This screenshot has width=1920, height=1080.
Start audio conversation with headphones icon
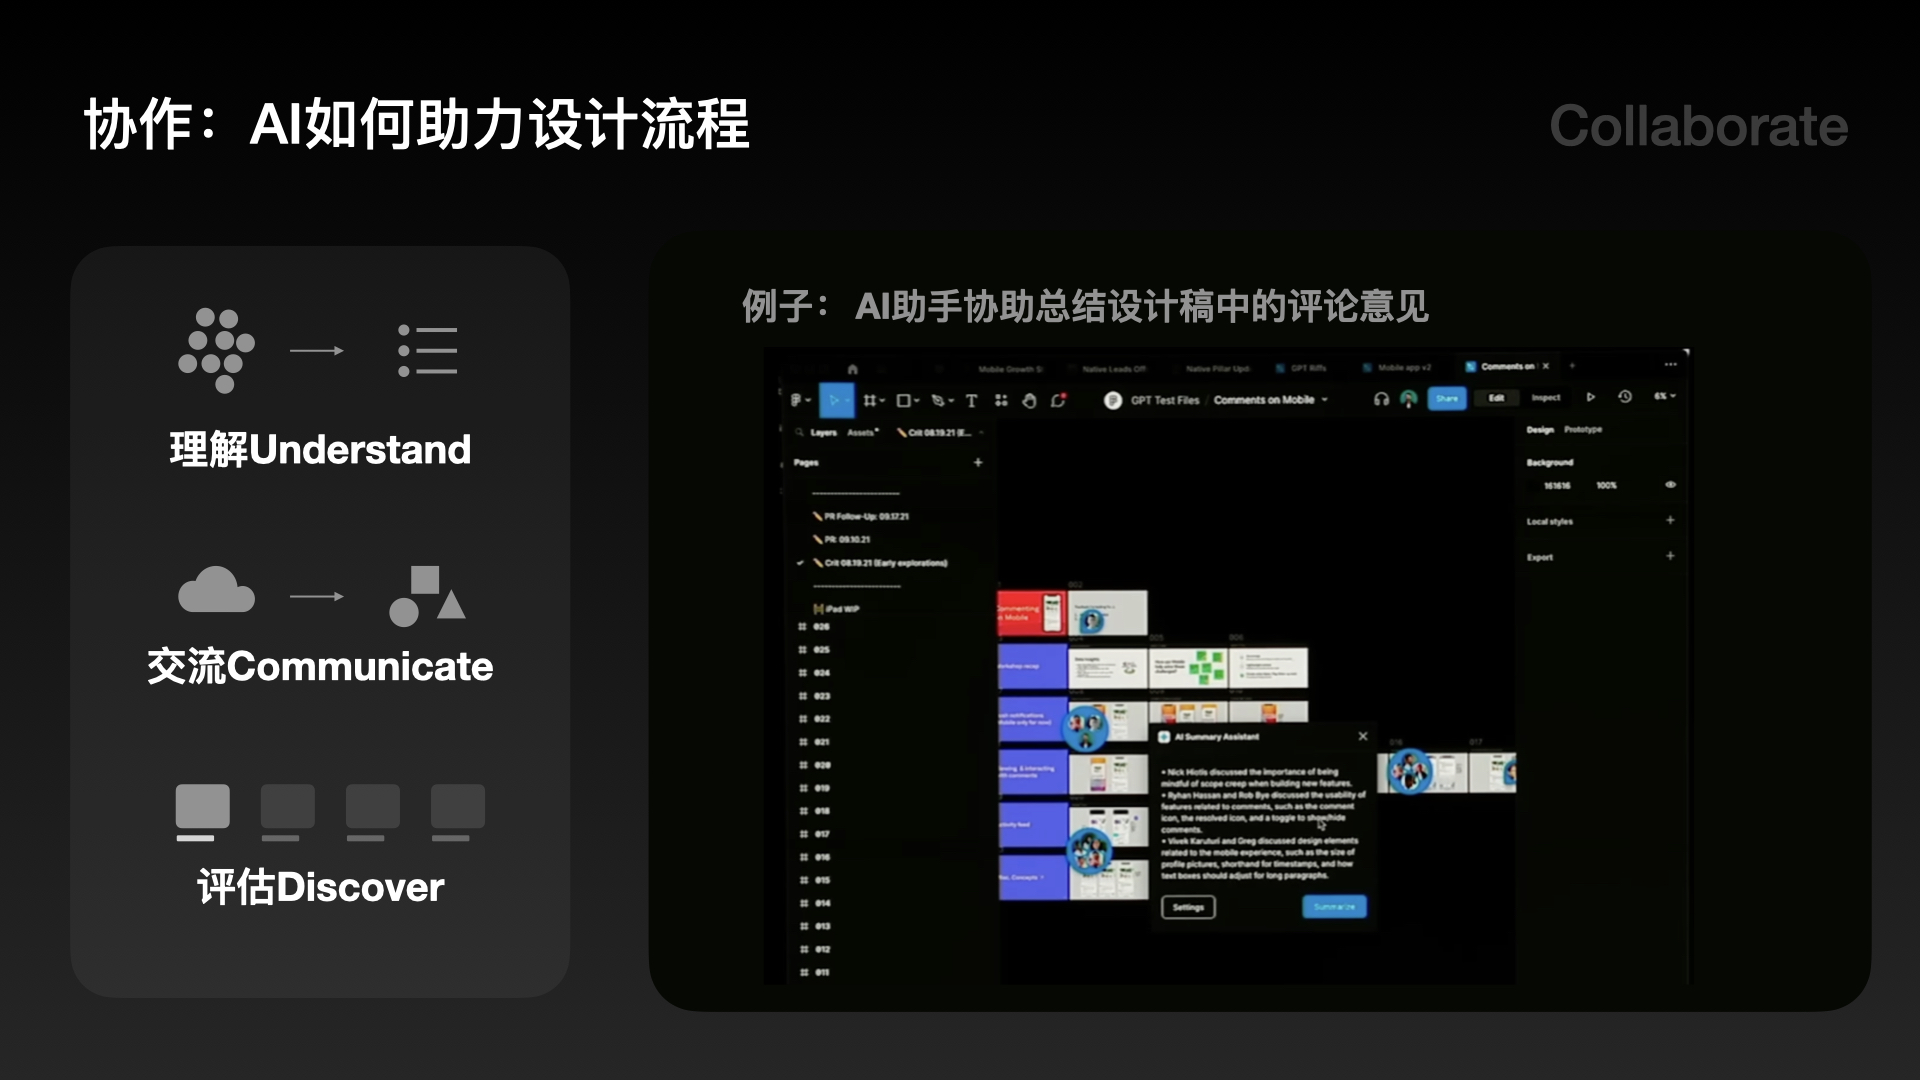[1381, 398]
